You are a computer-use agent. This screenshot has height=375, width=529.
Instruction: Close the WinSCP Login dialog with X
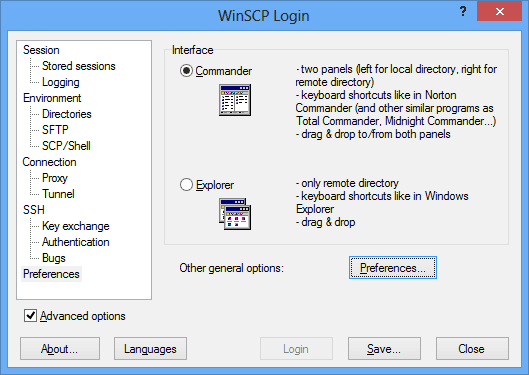pyautogui.click(x=500, y=11)
